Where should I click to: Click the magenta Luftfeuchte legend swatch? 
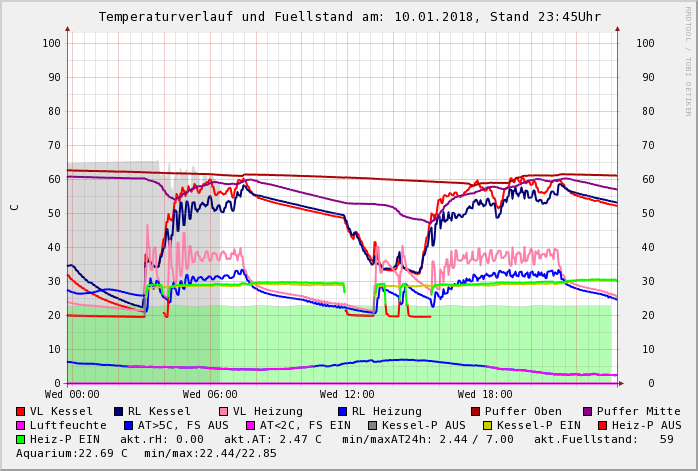click(21, 425)
